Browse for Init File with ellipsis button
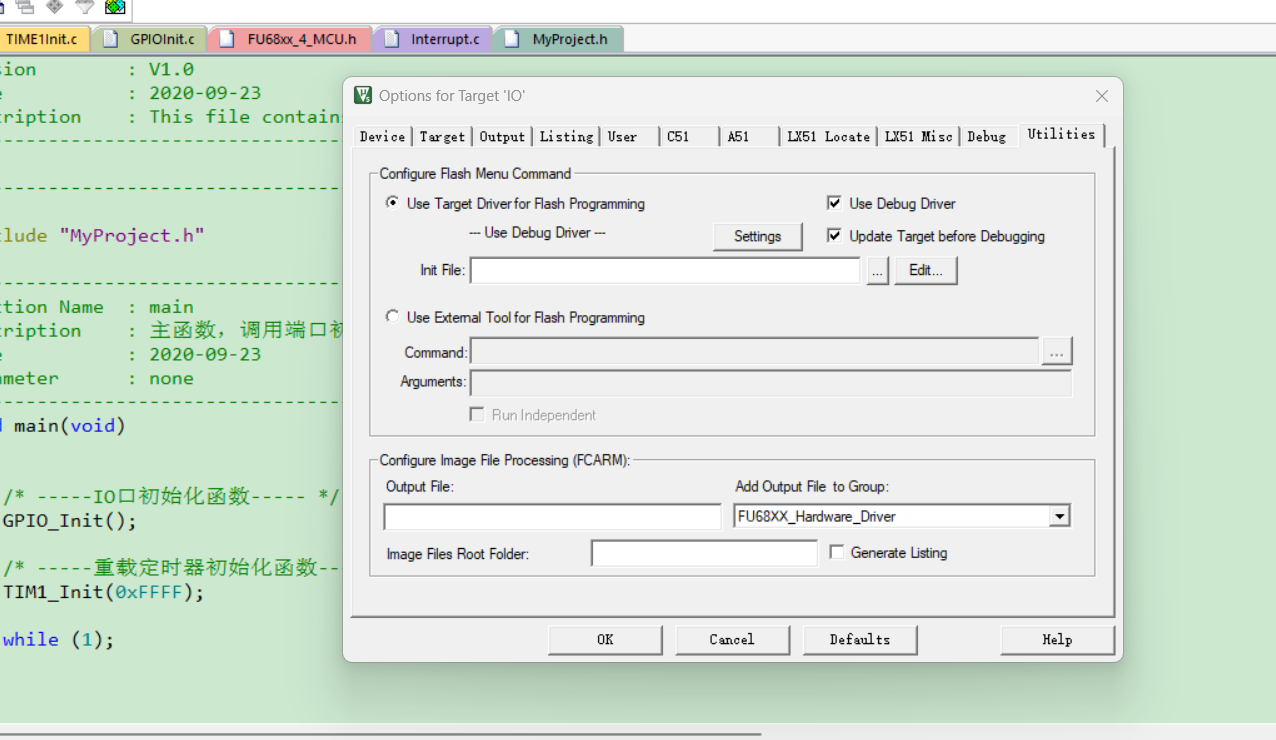 click(x=878, y=271)
